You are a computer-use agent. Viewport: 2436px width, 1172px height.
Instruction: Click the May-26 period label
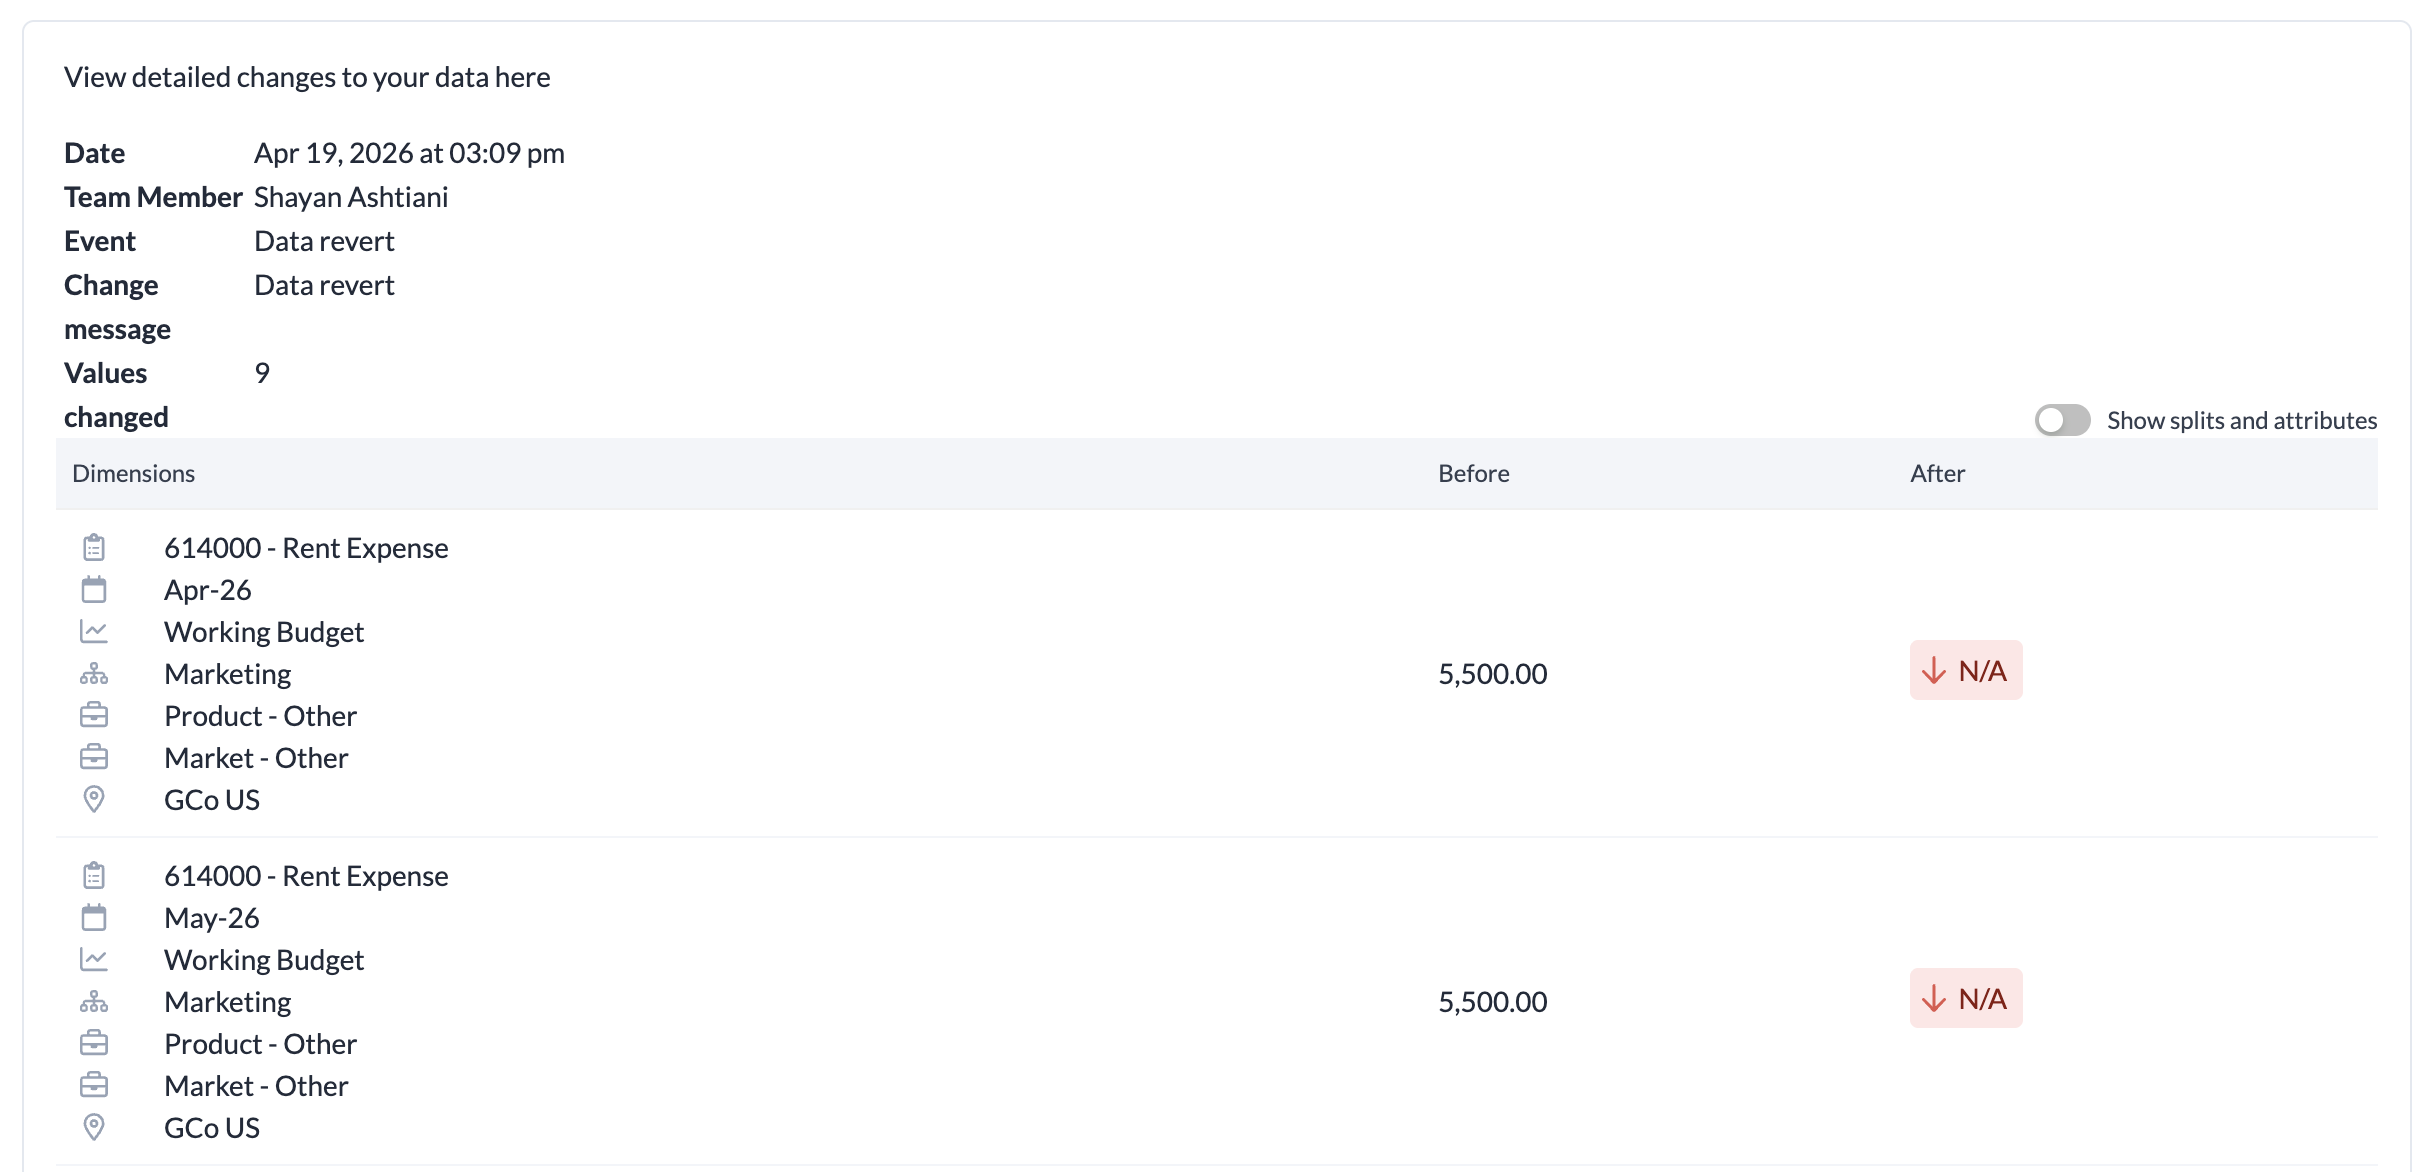point(212,918)
